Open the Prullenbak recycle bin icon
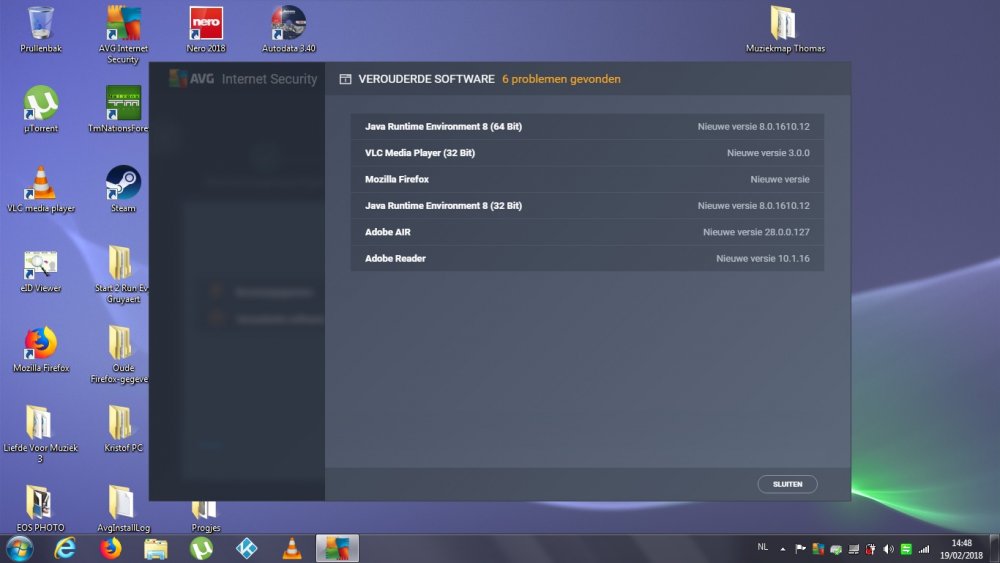The height and width of the screenshot is (563, 1000). coord(41,30)
